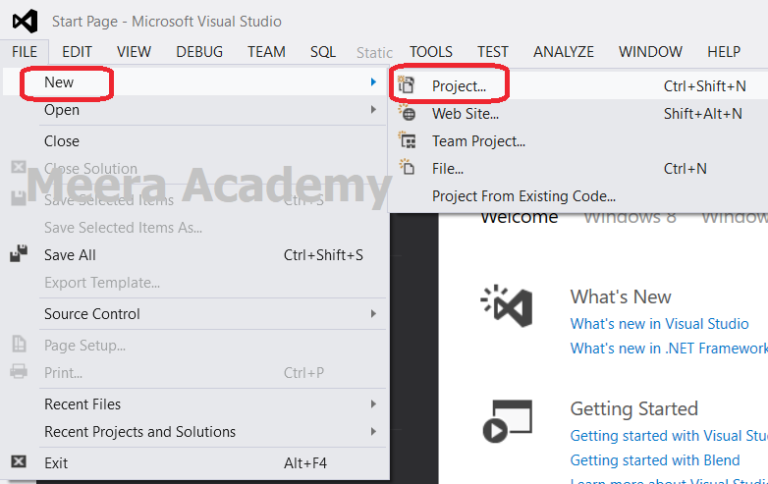Click the Team Project icon
This screenshot has width=768, height=484.
tap(407, 141)
